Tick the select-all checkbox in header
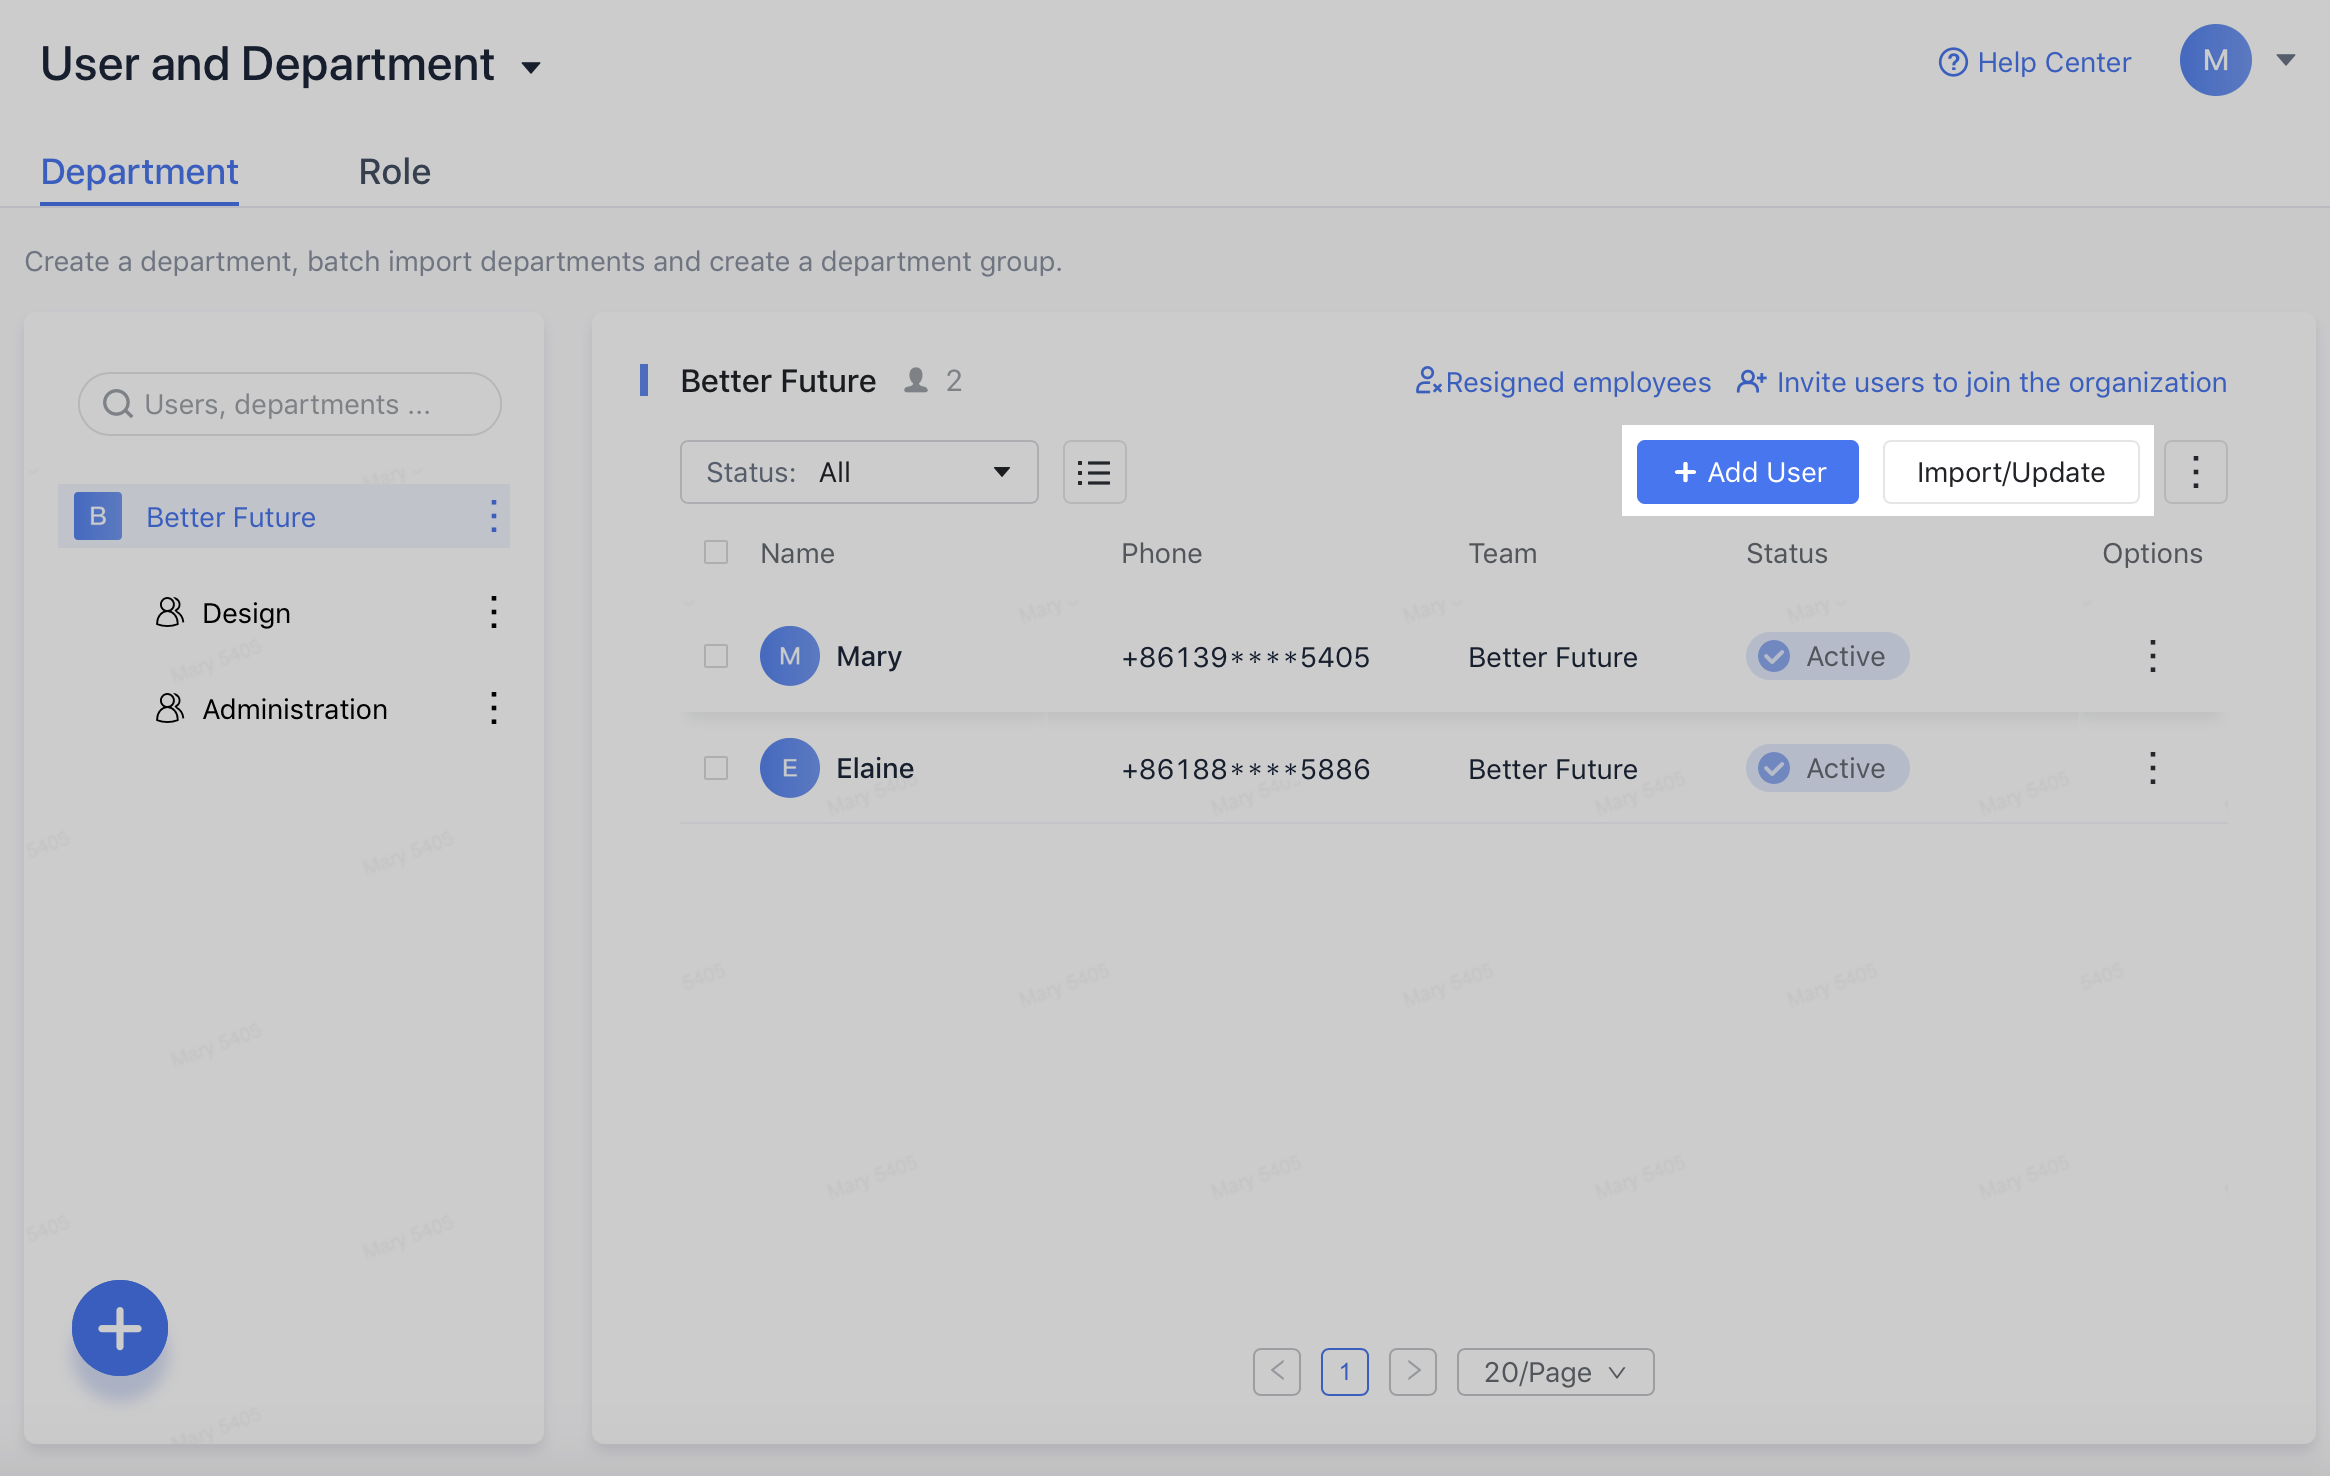 point(716,552)
